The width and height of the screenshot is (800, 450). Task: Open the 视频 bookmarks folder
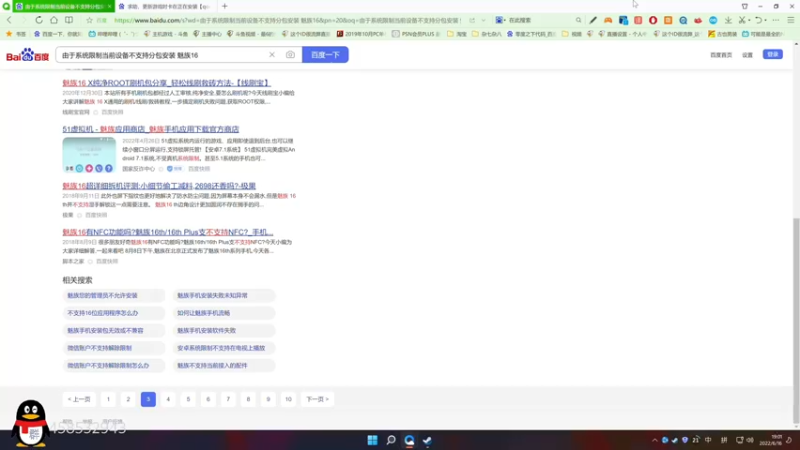[572, 34]
